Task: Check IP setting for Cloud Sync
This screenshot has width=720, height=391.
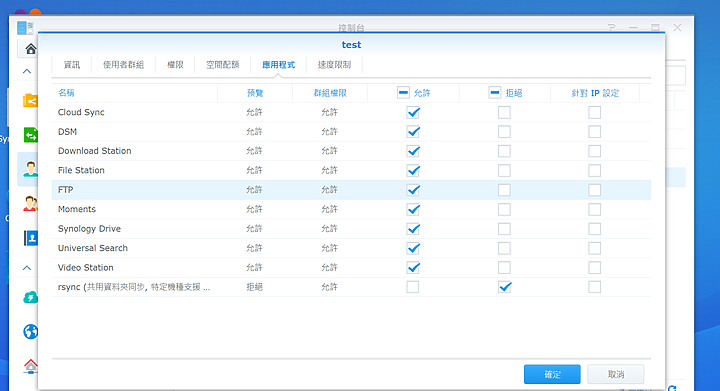Action: point(595,112)
